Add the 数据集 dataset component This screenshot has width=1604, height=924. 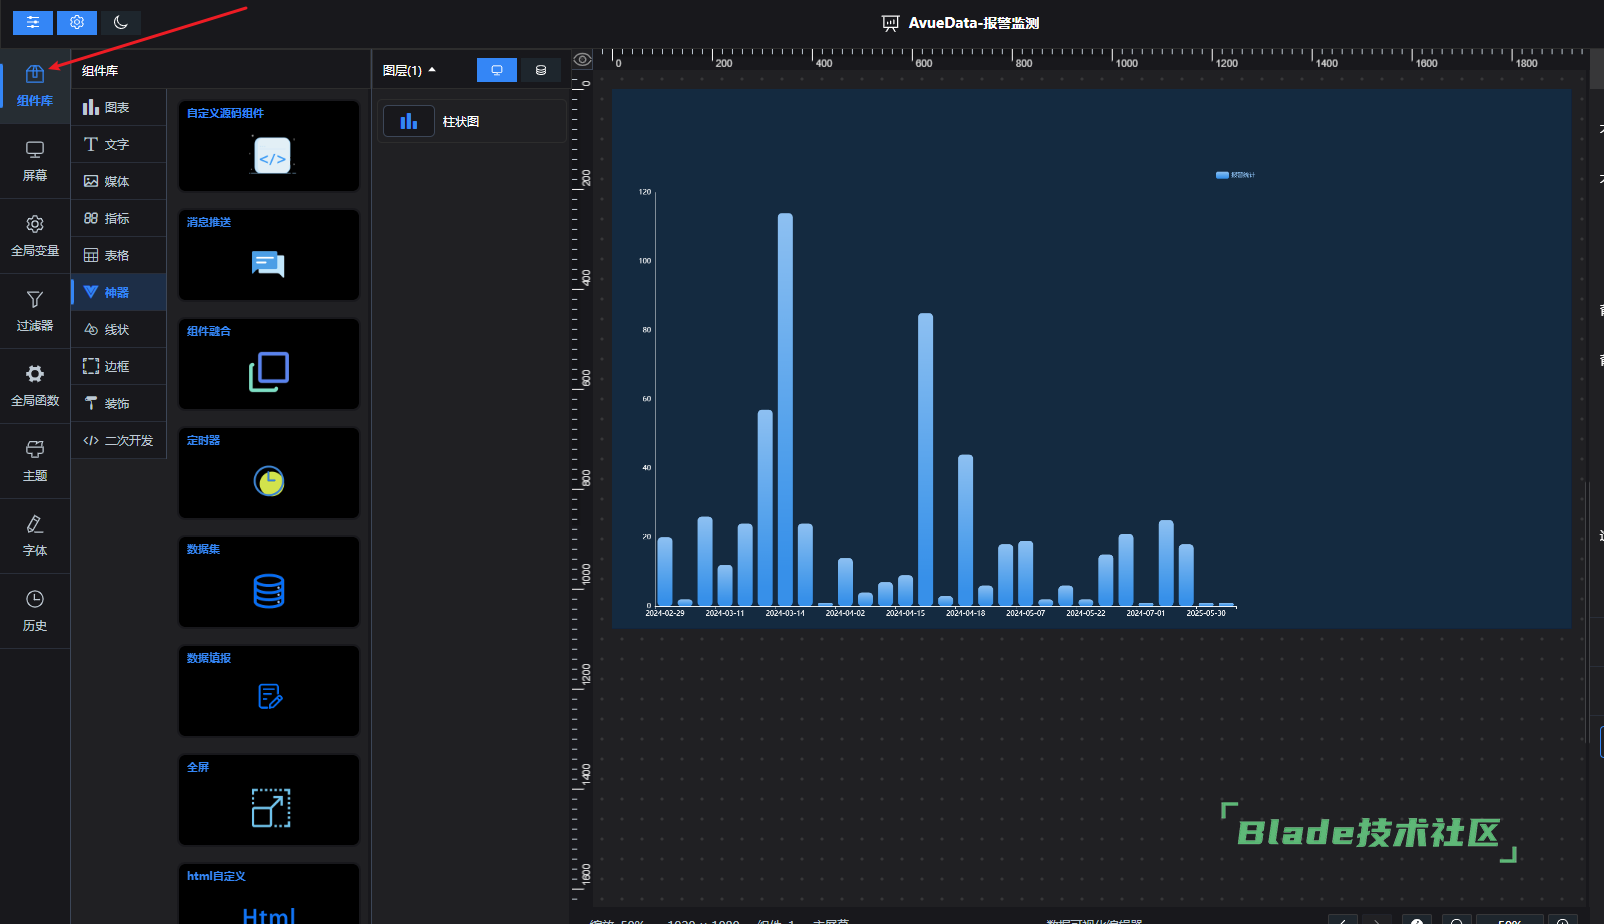(x=268, y=582)
